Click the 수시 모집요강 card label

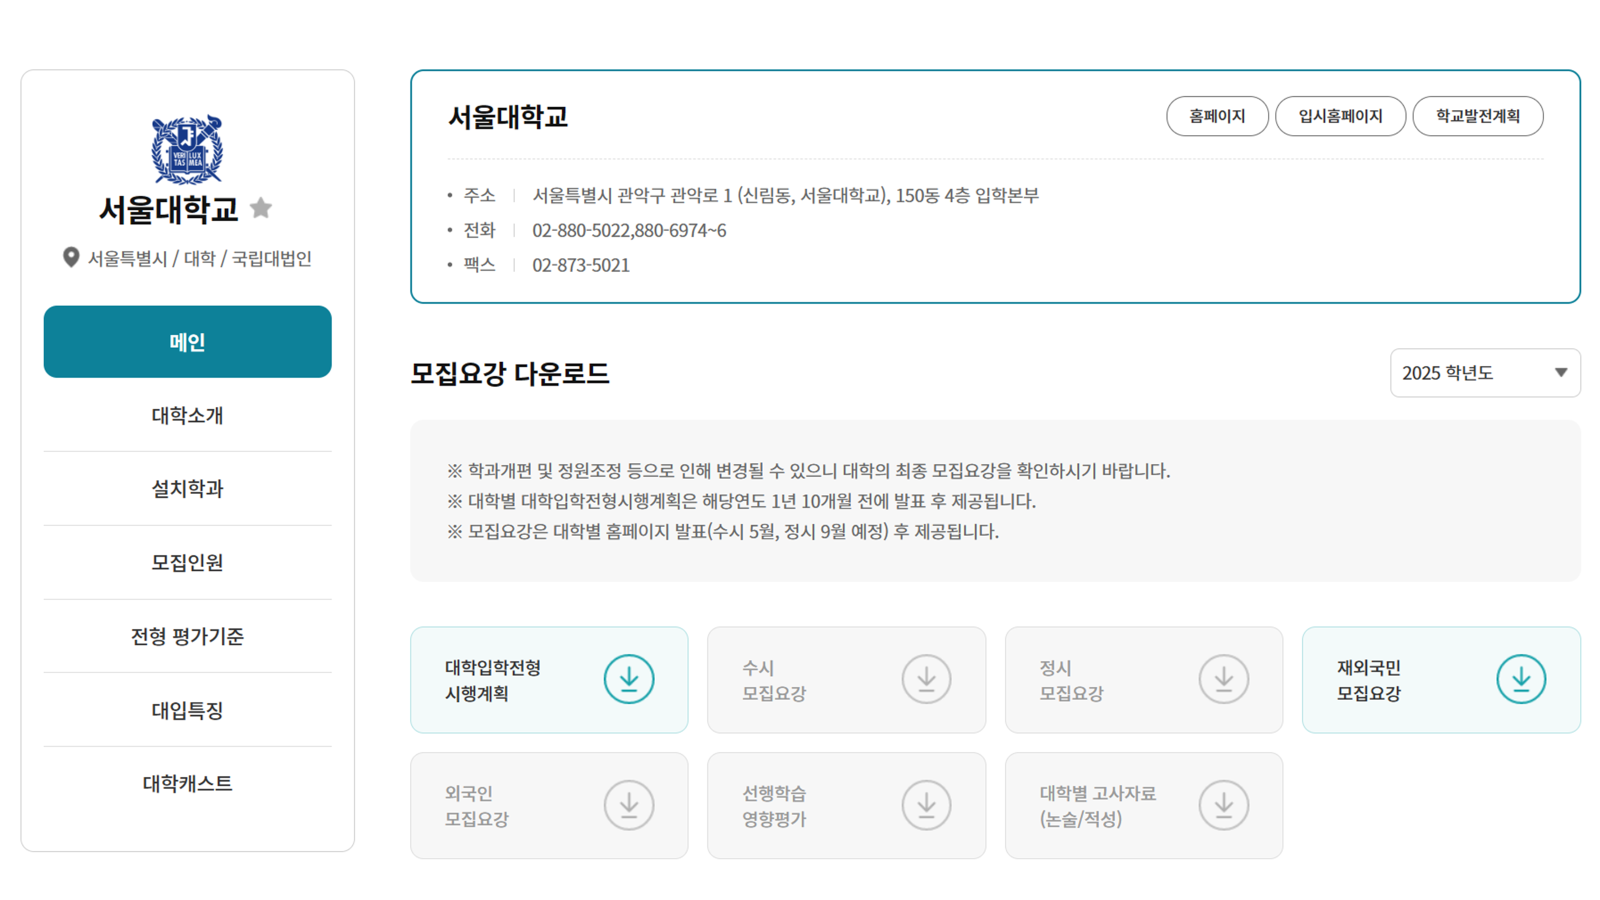point(773,680)
